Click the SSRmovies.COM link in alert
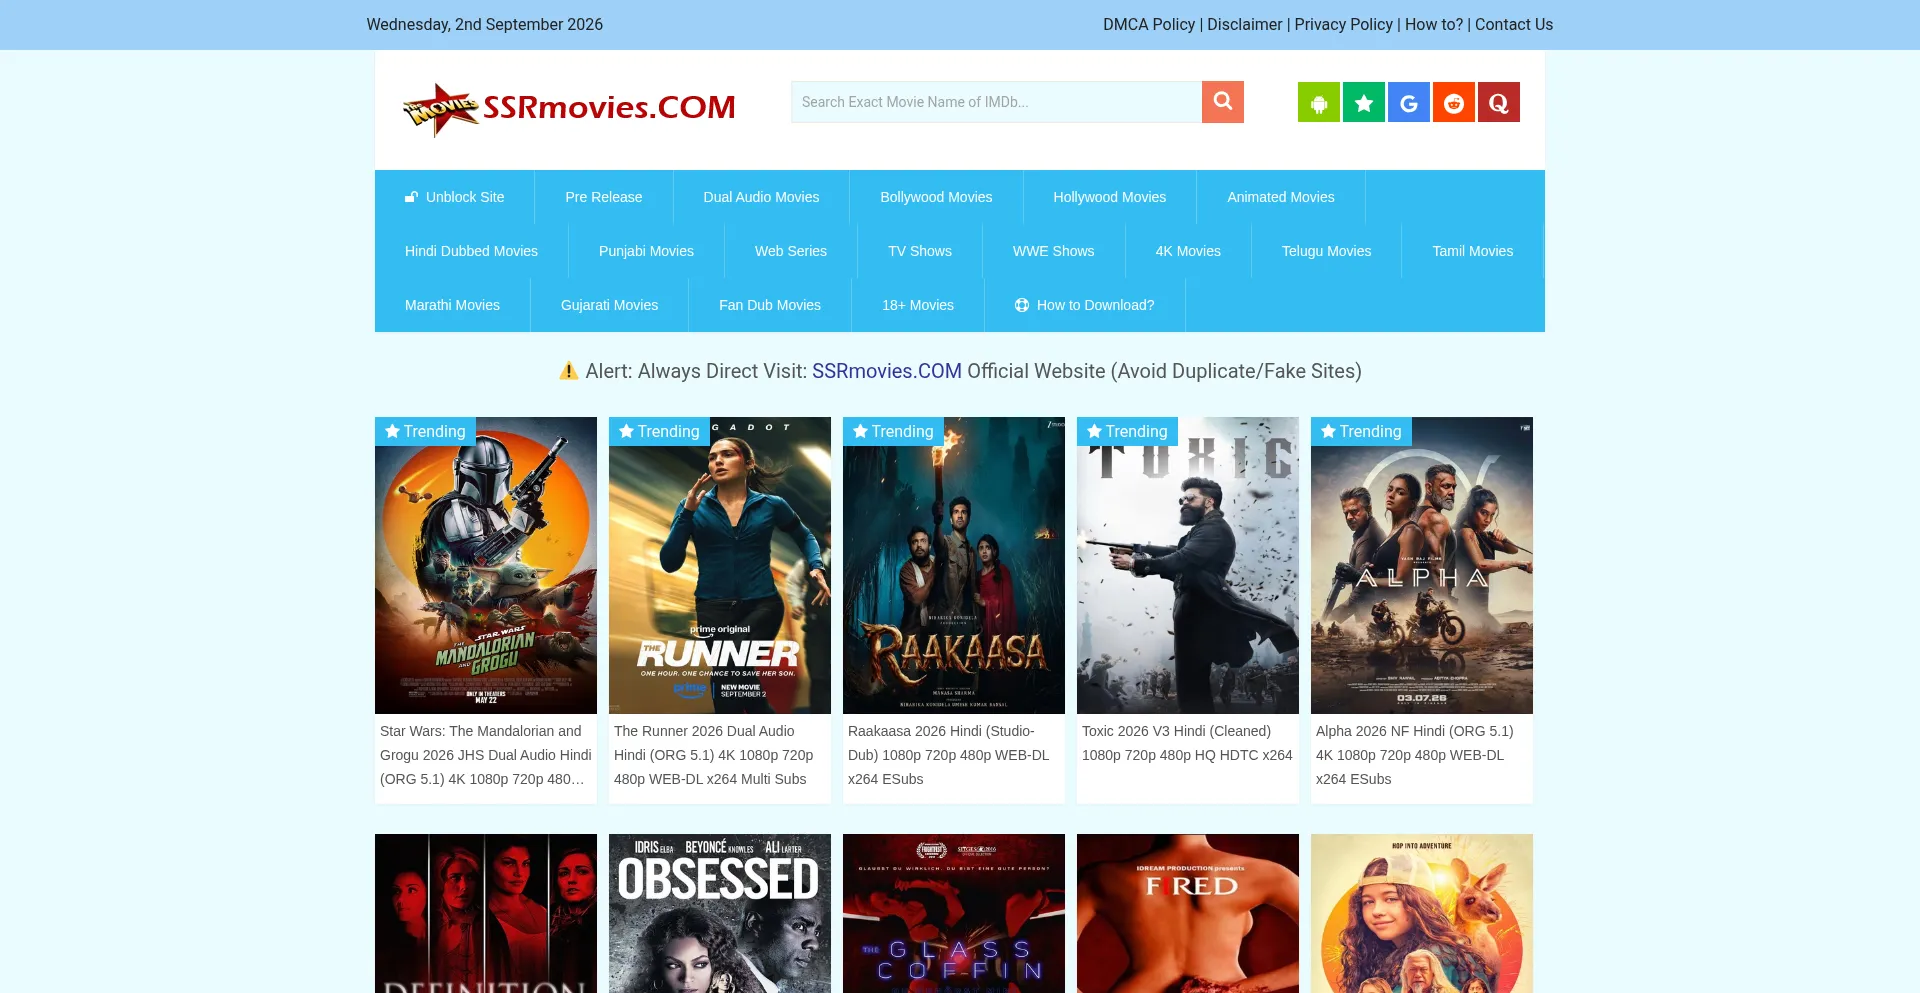Viewport: 1920px width, 993px height. click(x=887, y=371)
